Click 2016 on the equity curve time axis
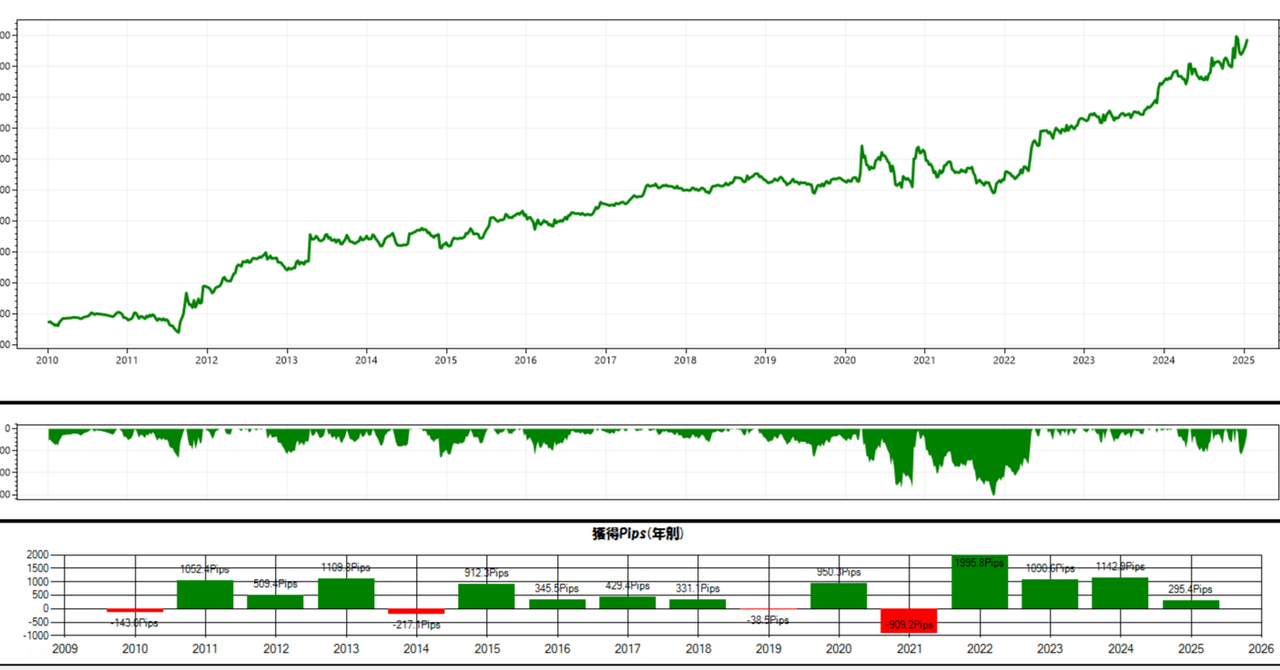The width and height of the screenshot is (1280, 670). click(526, 360)
